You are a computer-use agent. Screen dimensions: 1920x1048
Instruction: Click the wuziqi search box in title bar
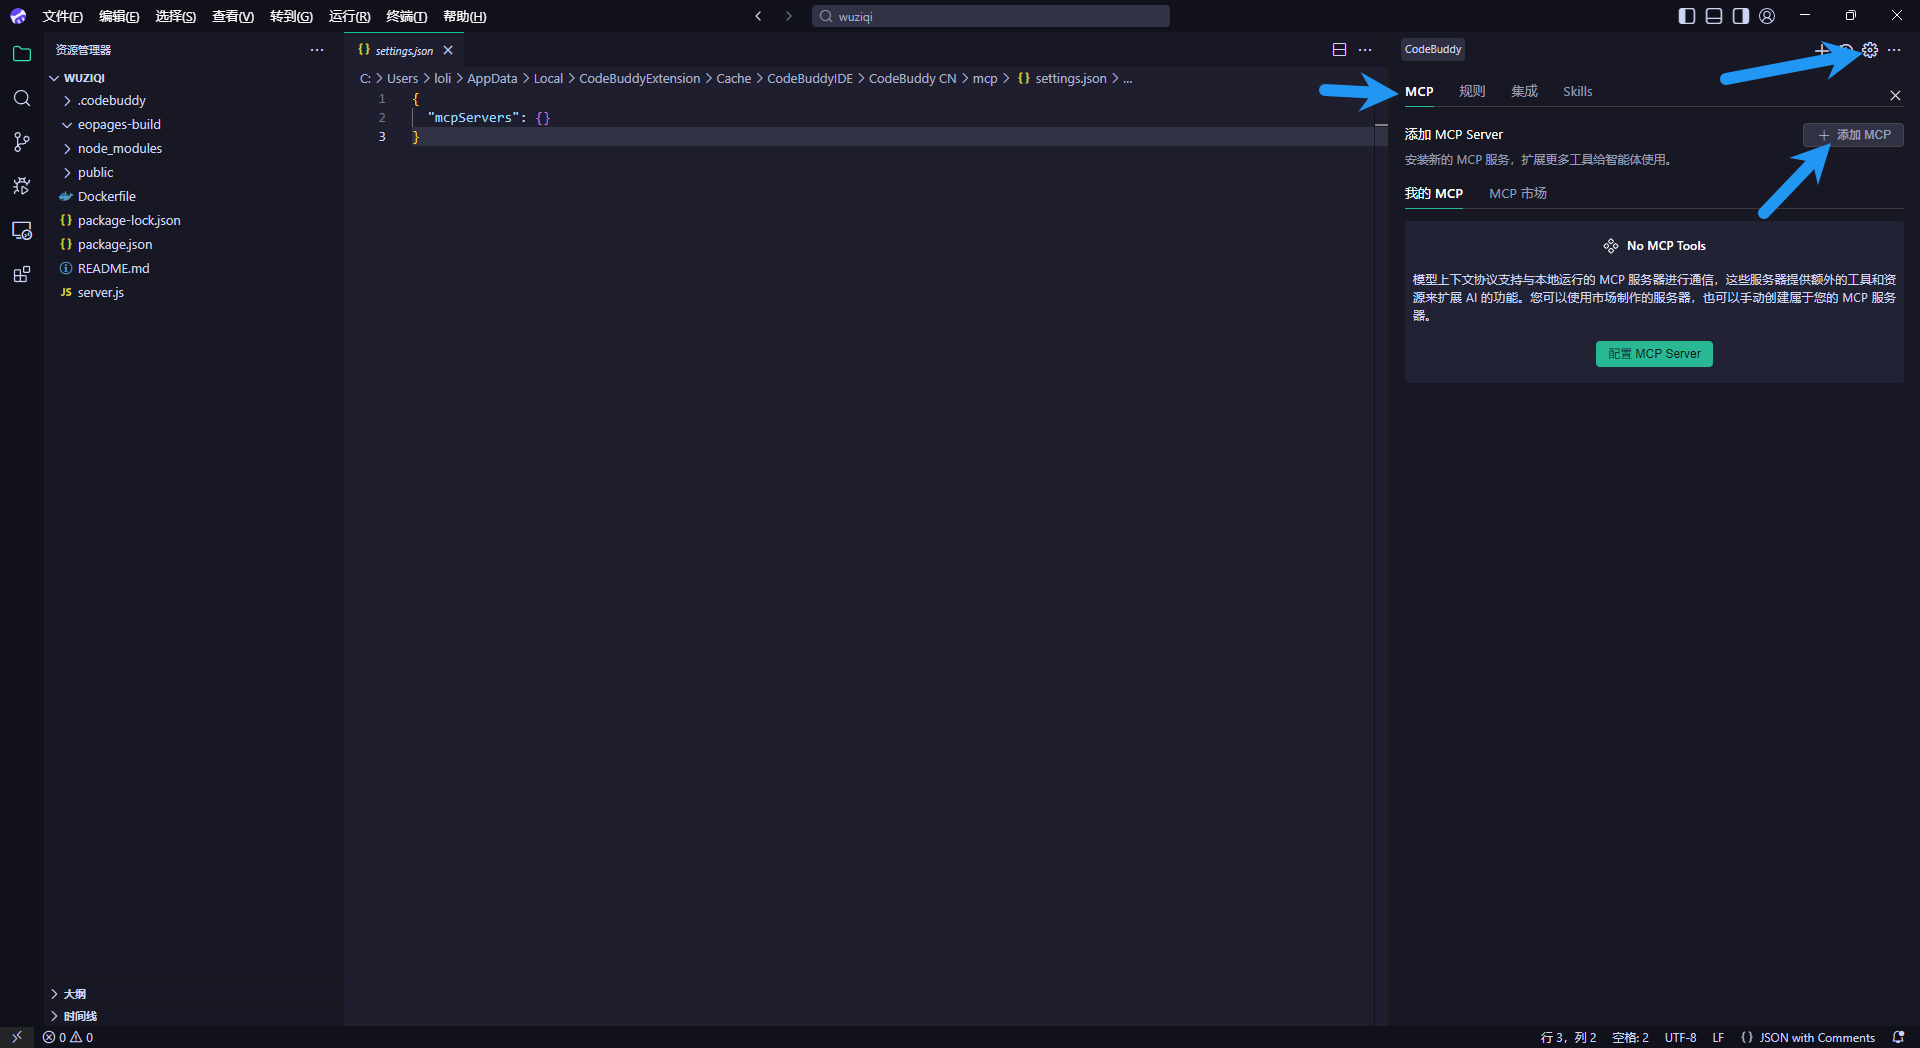pyautogui.click(x=990, y=16)
